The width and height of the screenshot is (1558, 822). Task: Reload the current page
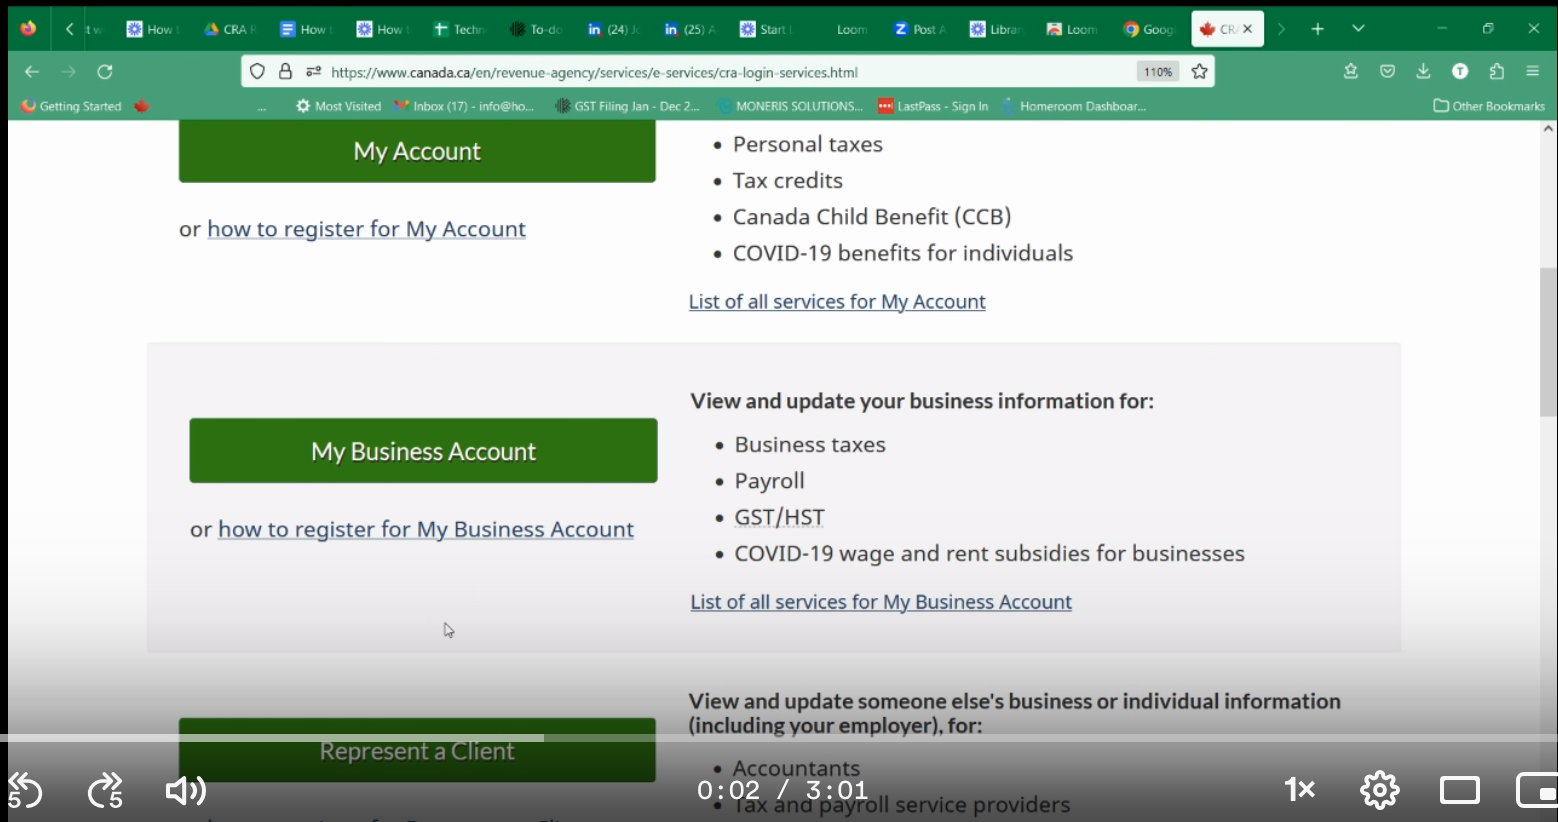coord(105,72)
